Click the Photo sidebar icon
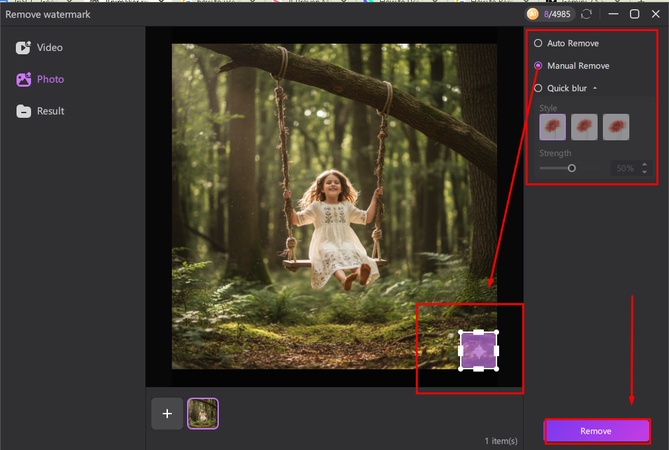Viewport: 669px width, 450px height. pos(23,79)
